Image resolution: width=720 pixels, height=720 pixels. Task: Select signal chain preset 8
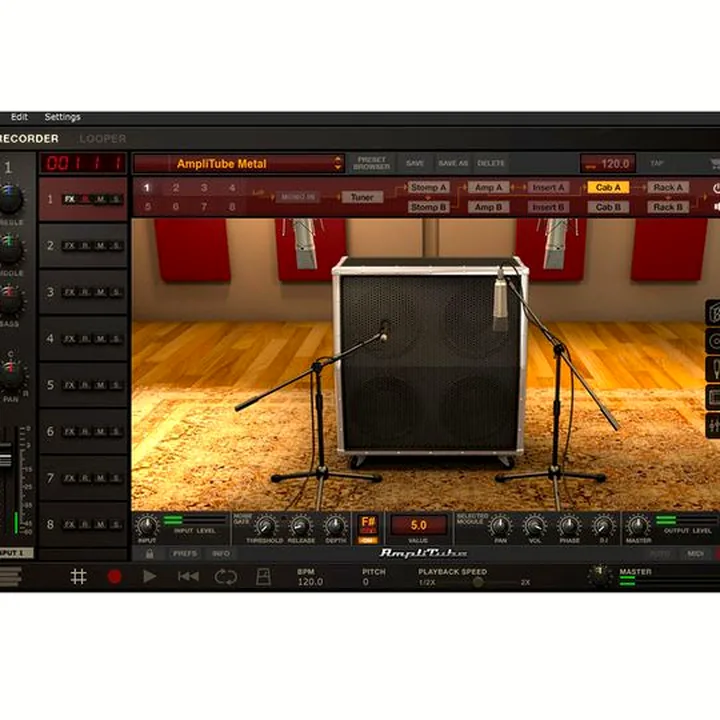pyautogui.click(x=232, y=207)
